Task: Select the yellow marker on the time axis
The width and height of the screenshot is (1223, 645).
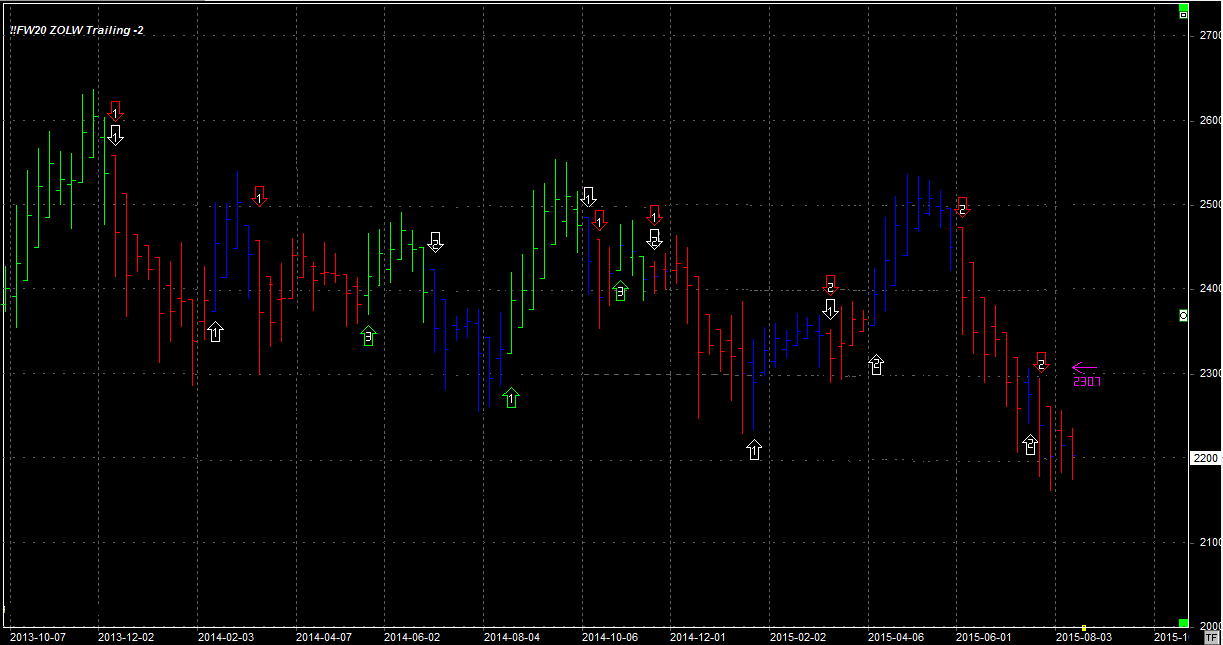Action: point(1084,628)
